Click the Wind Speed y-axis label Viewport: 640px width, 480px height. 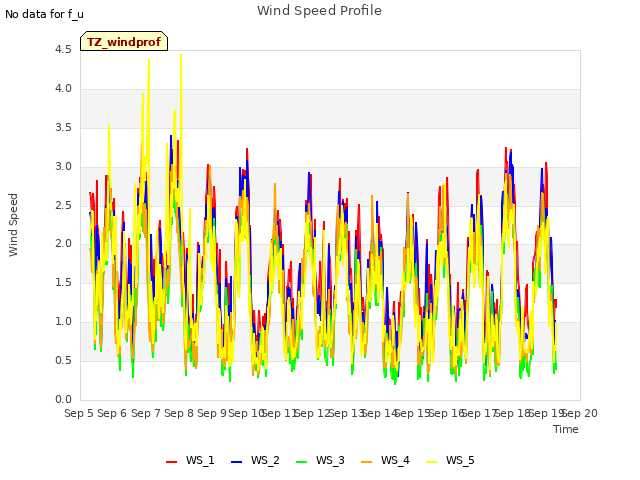(13, 225)
